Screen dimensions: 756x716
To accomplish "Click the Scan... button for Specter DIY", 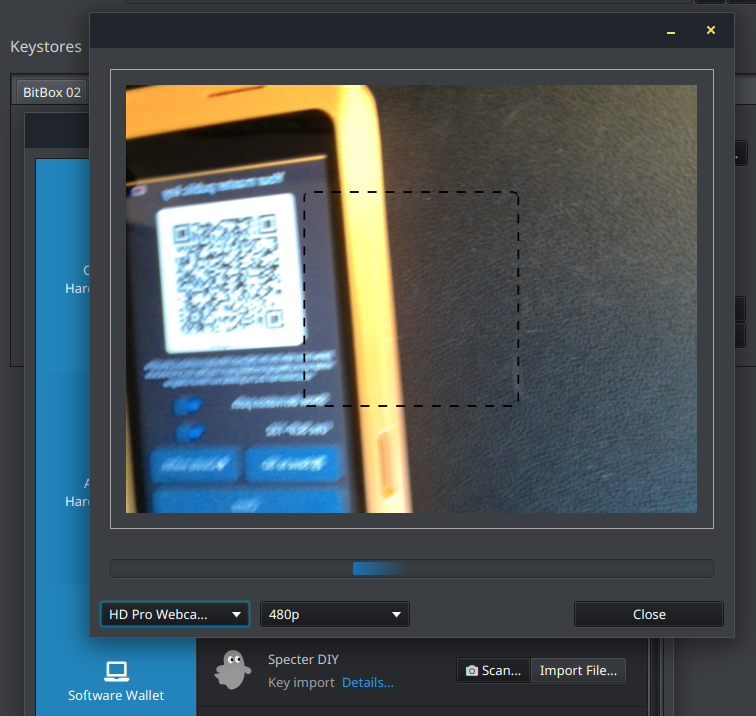I will [x=493, y=670].
